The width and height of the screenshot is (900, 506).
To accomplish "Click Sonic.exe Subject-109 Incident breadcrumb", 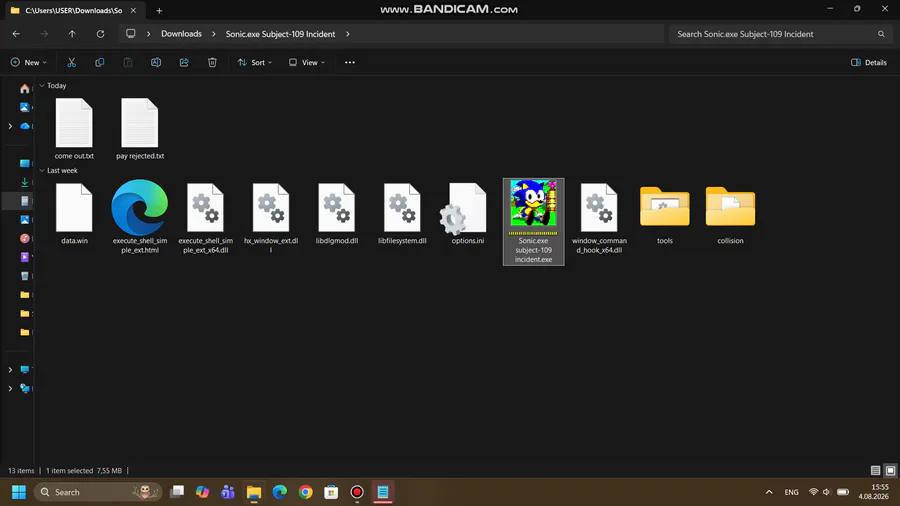I will 280,34.
